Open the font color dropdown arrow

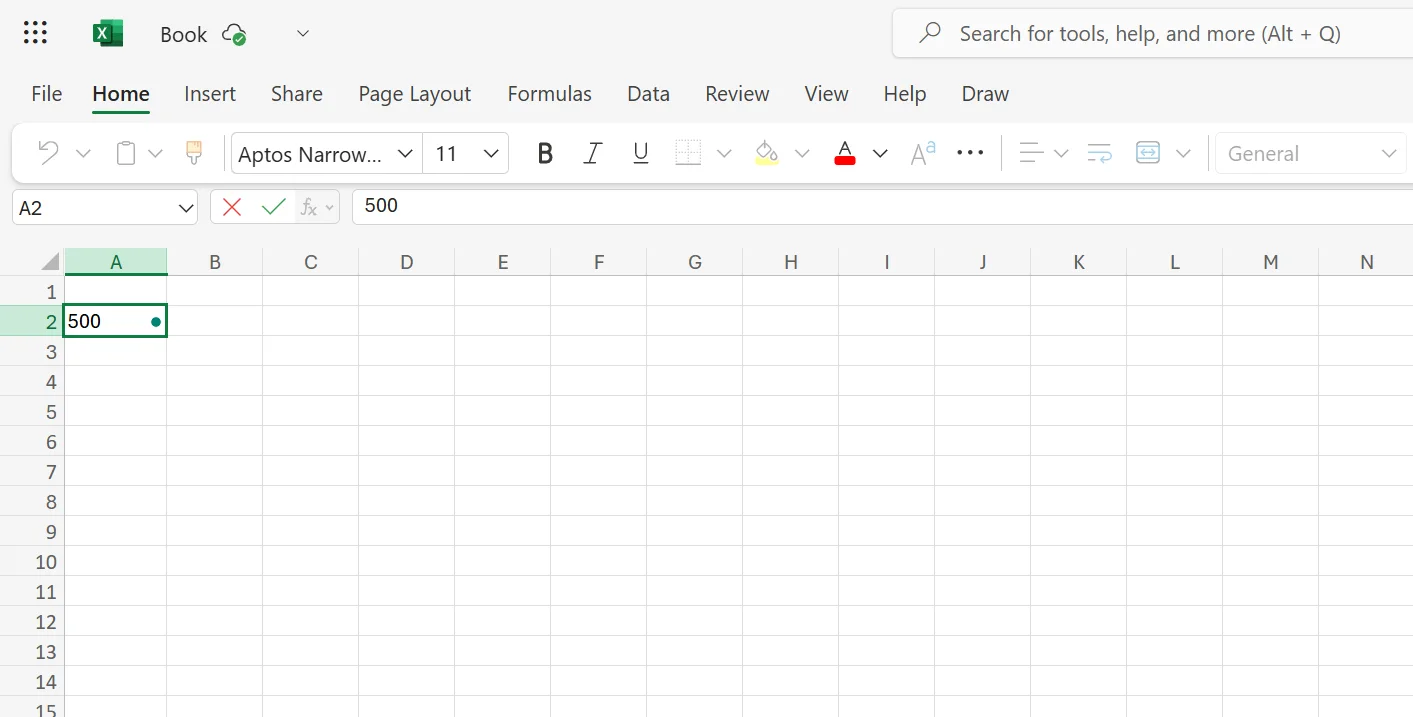coord(879,153)
